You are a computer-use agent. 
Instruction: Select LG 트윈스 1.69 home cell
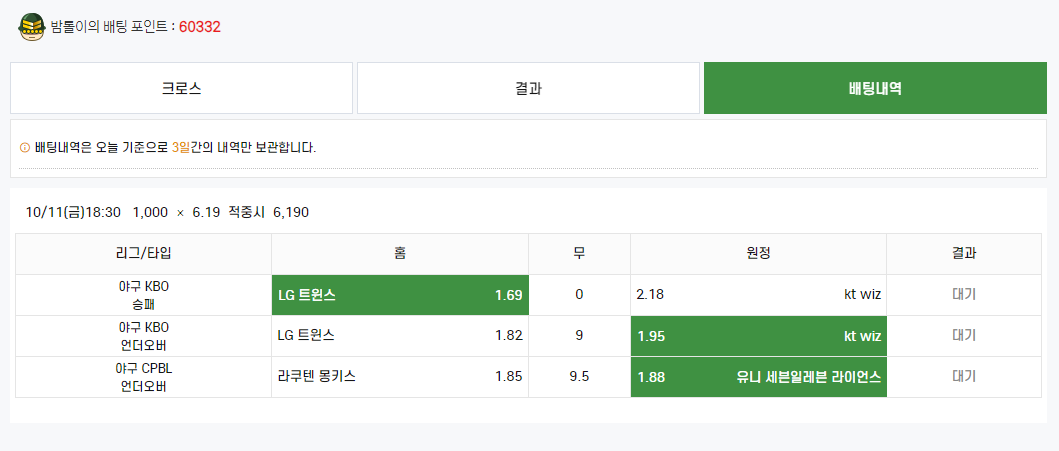click(401, 295)
